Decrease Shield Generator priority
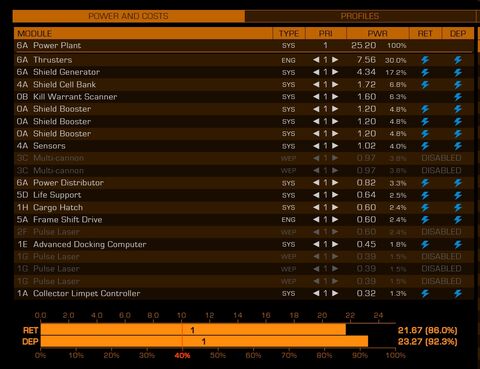480x369 pixels. click(x=316, y=72)
